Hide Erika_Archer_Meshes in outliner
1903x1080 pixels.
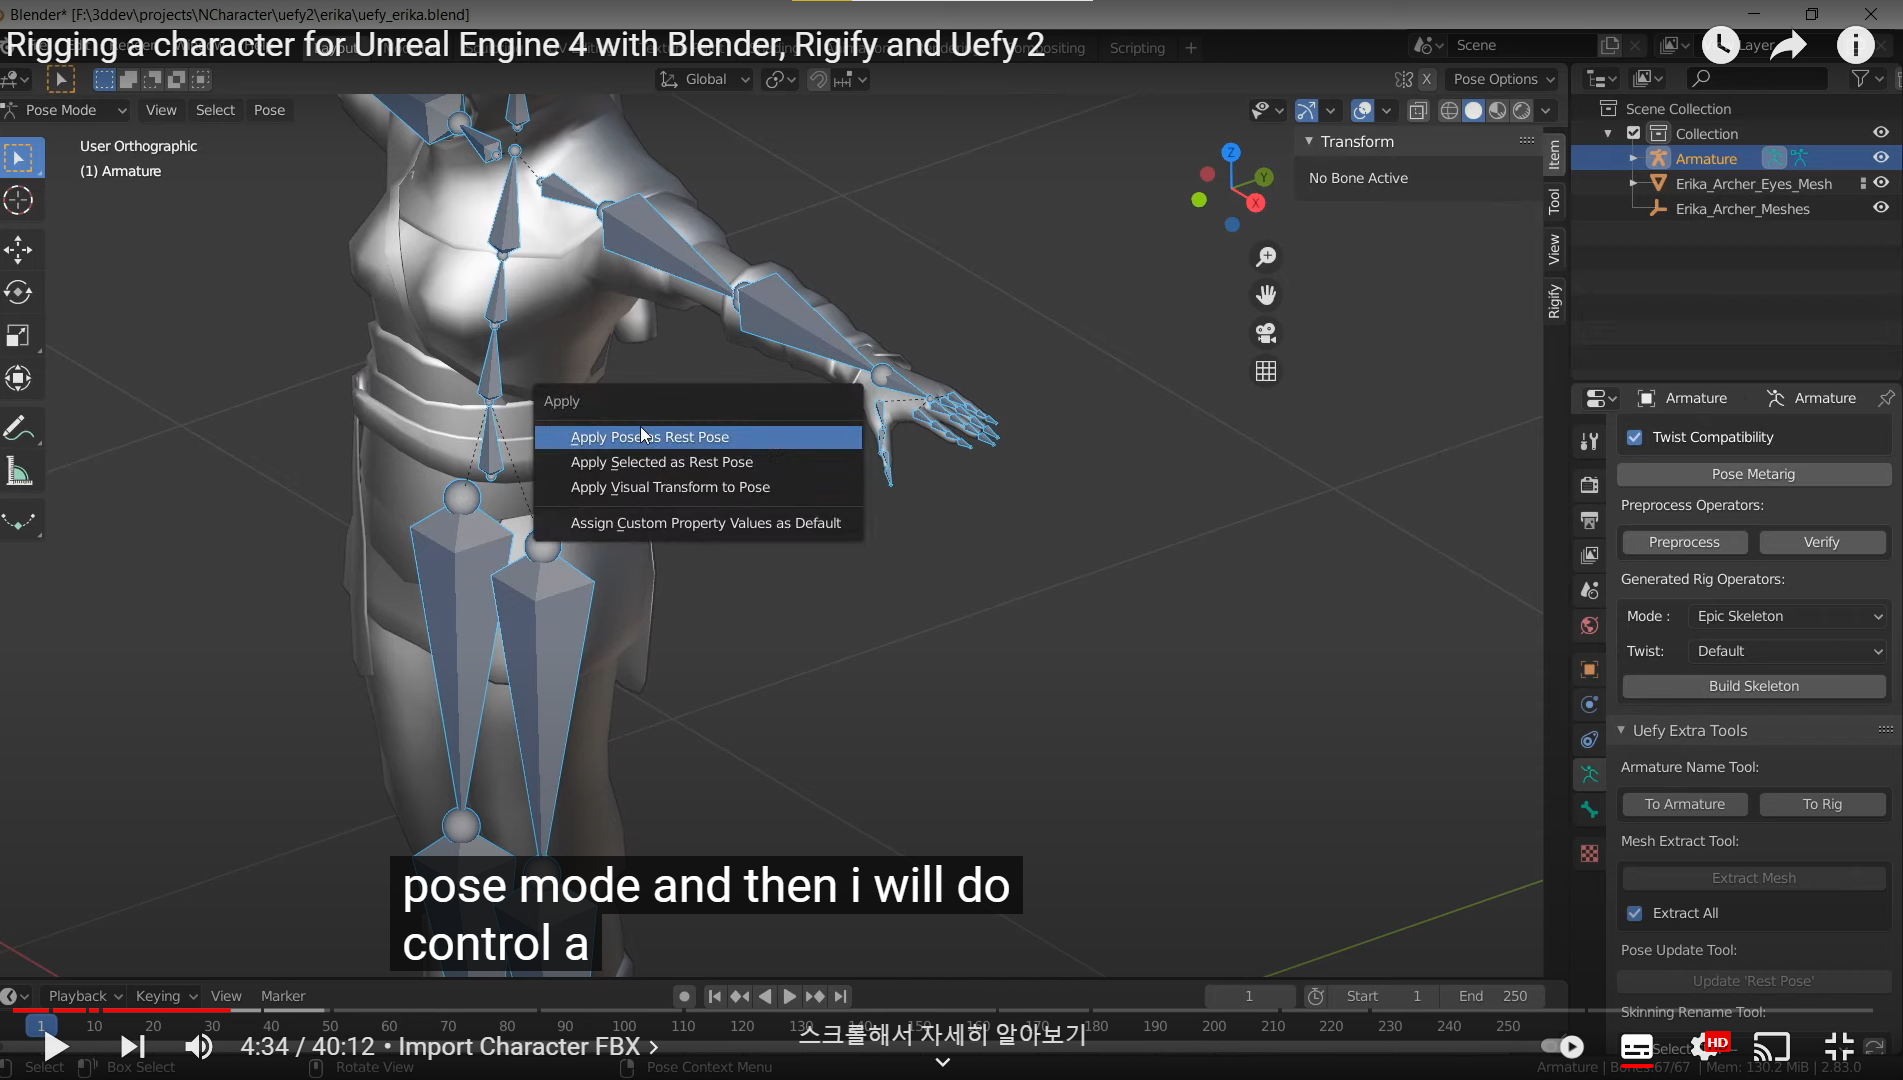click(1881, 208)
